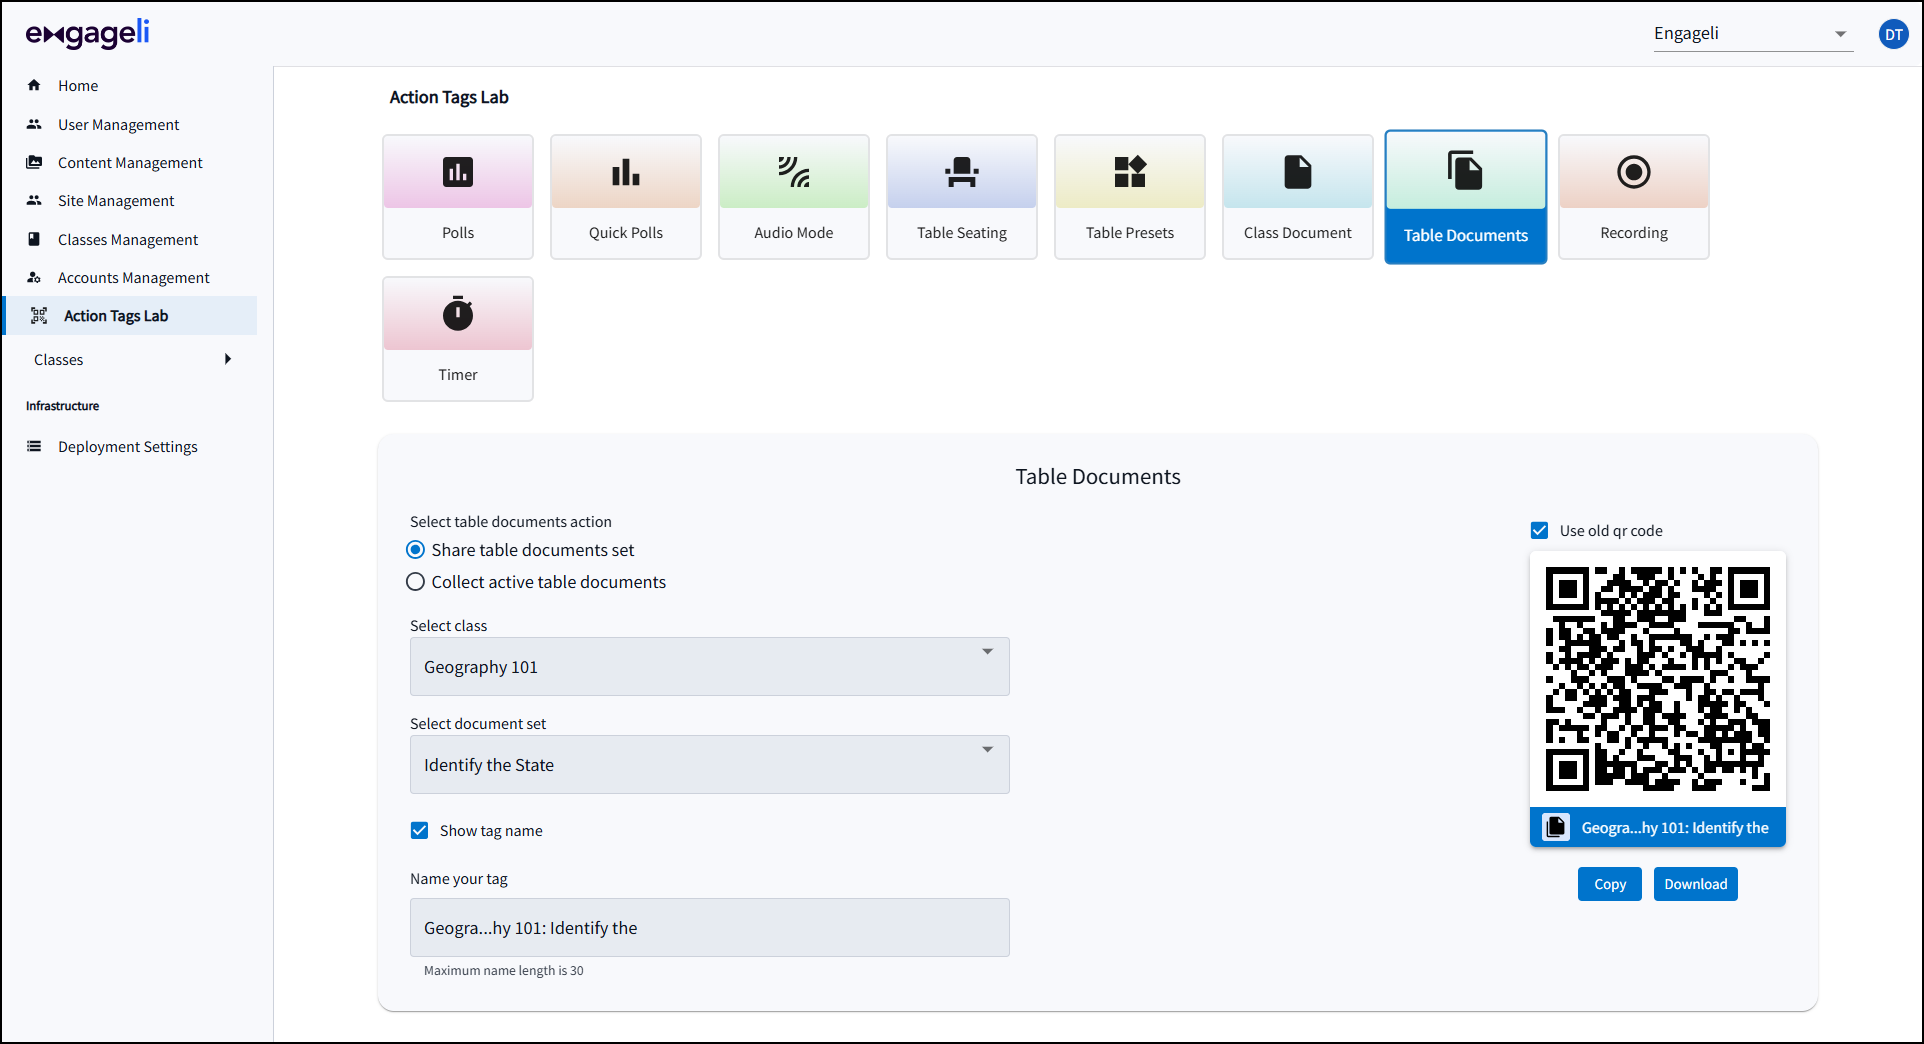This screenshot has width=1924, height=1044.
Task: Click the Site Management icon
Action: pos(34,200)
